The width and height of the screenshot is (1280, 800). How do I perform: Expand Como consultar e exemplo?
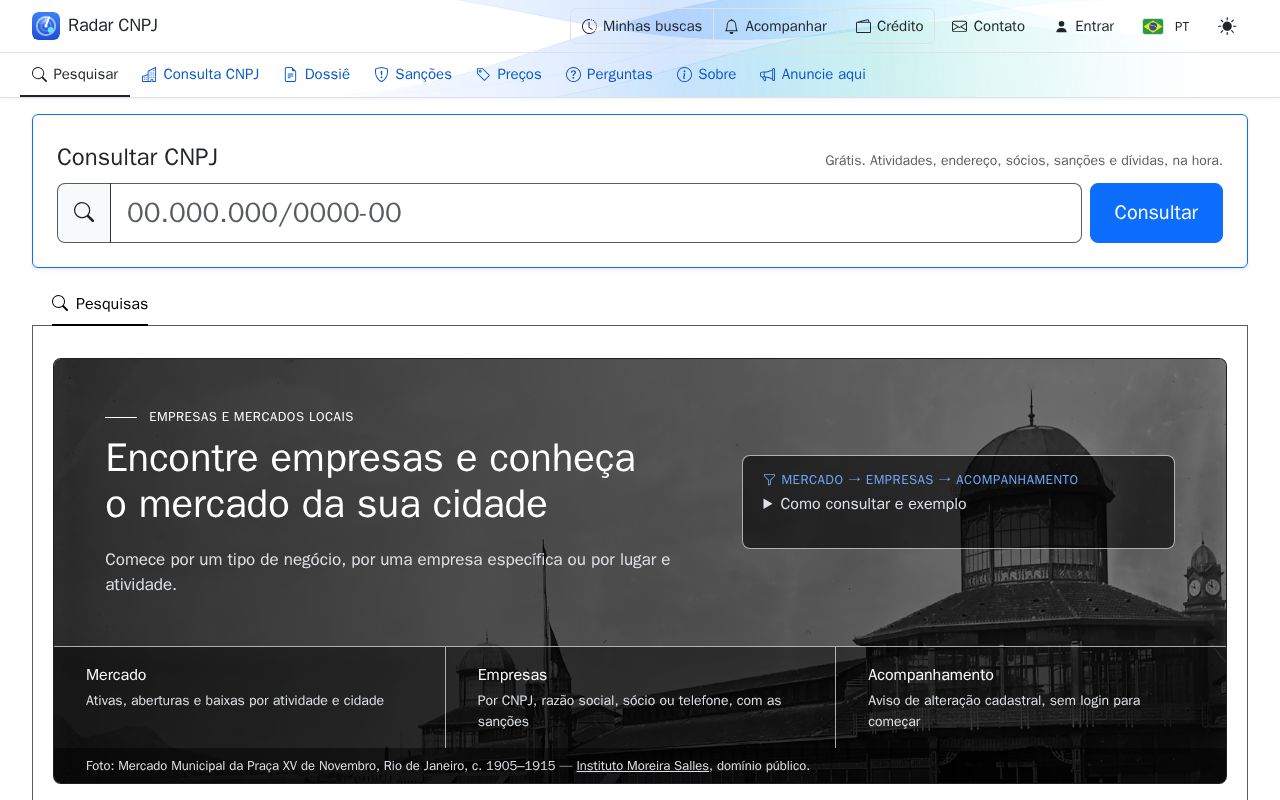pos(865,504)
